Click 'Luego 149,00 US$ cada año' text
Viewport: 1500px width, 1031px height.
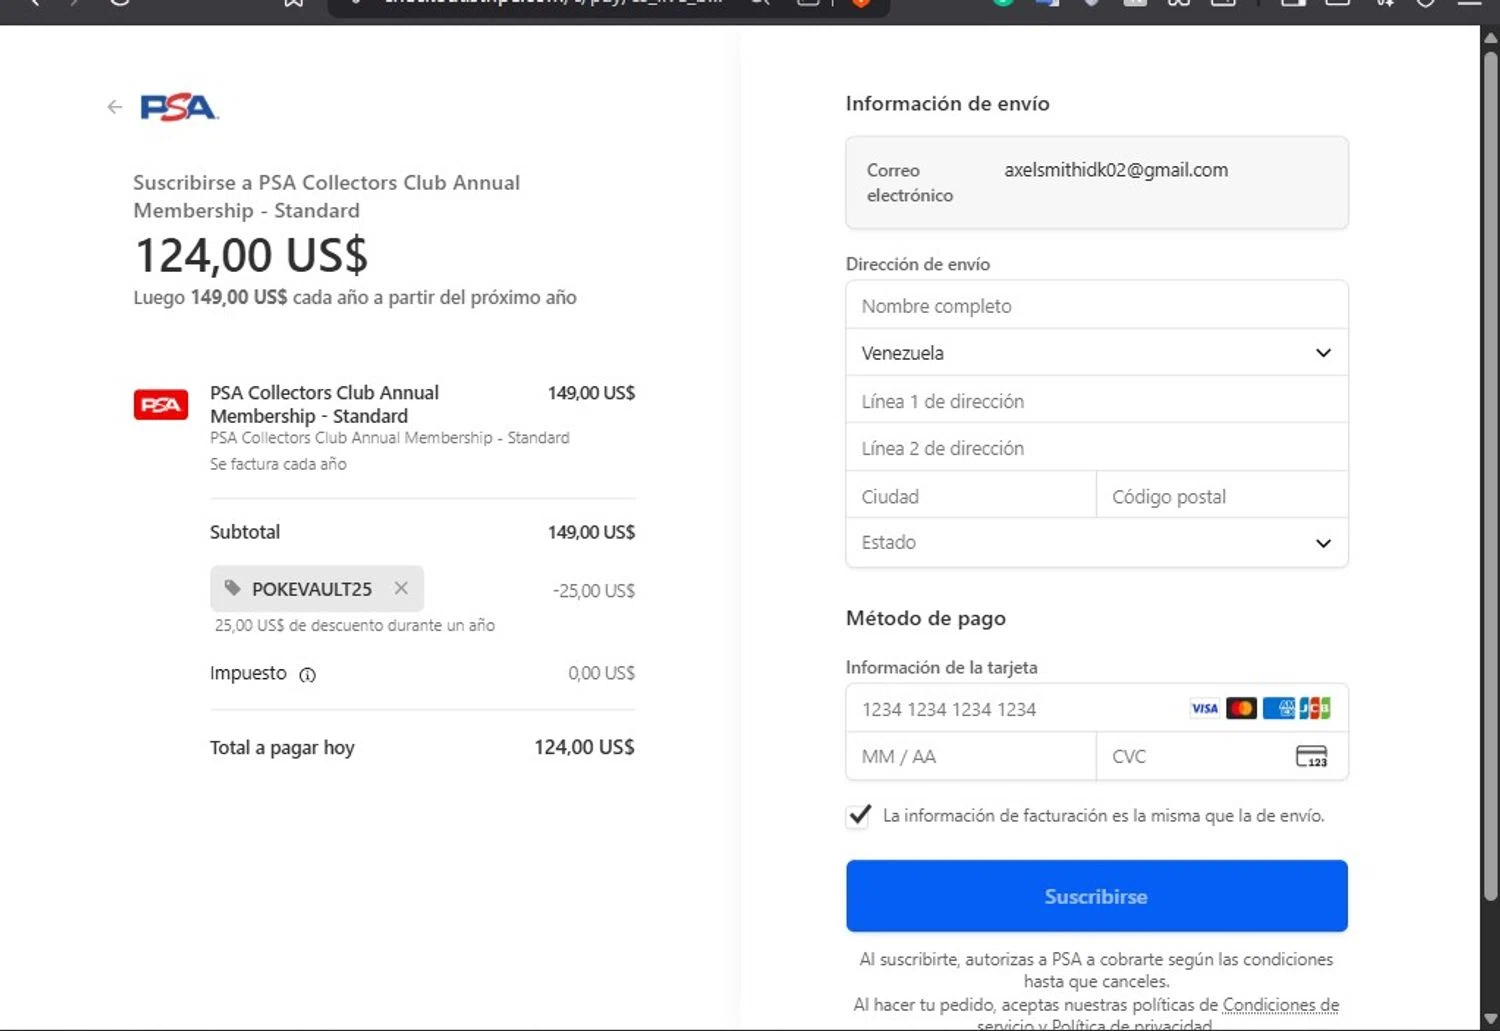[x=355, y=297]
